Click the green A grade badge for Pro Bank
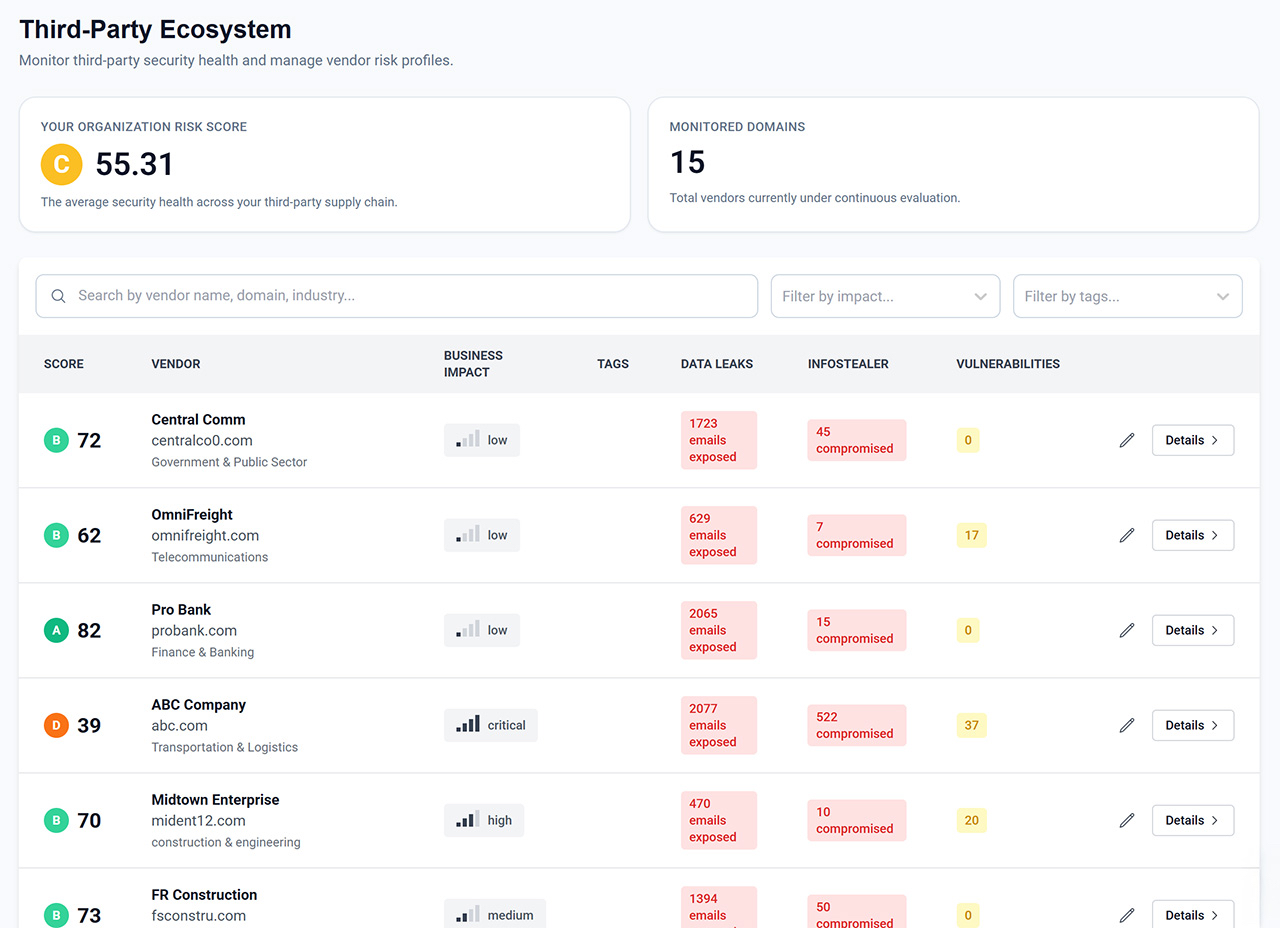Image resolution: width=1280 pixels, height=928 pixels. point(56,630)
